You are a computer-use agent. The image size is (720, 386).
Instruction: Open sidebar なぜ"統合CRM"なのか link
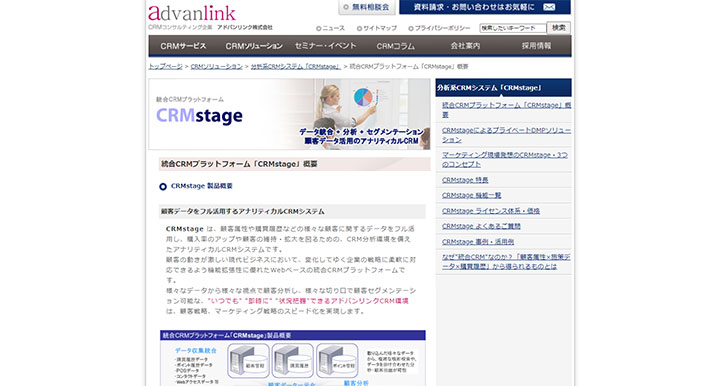coord(506,262)
